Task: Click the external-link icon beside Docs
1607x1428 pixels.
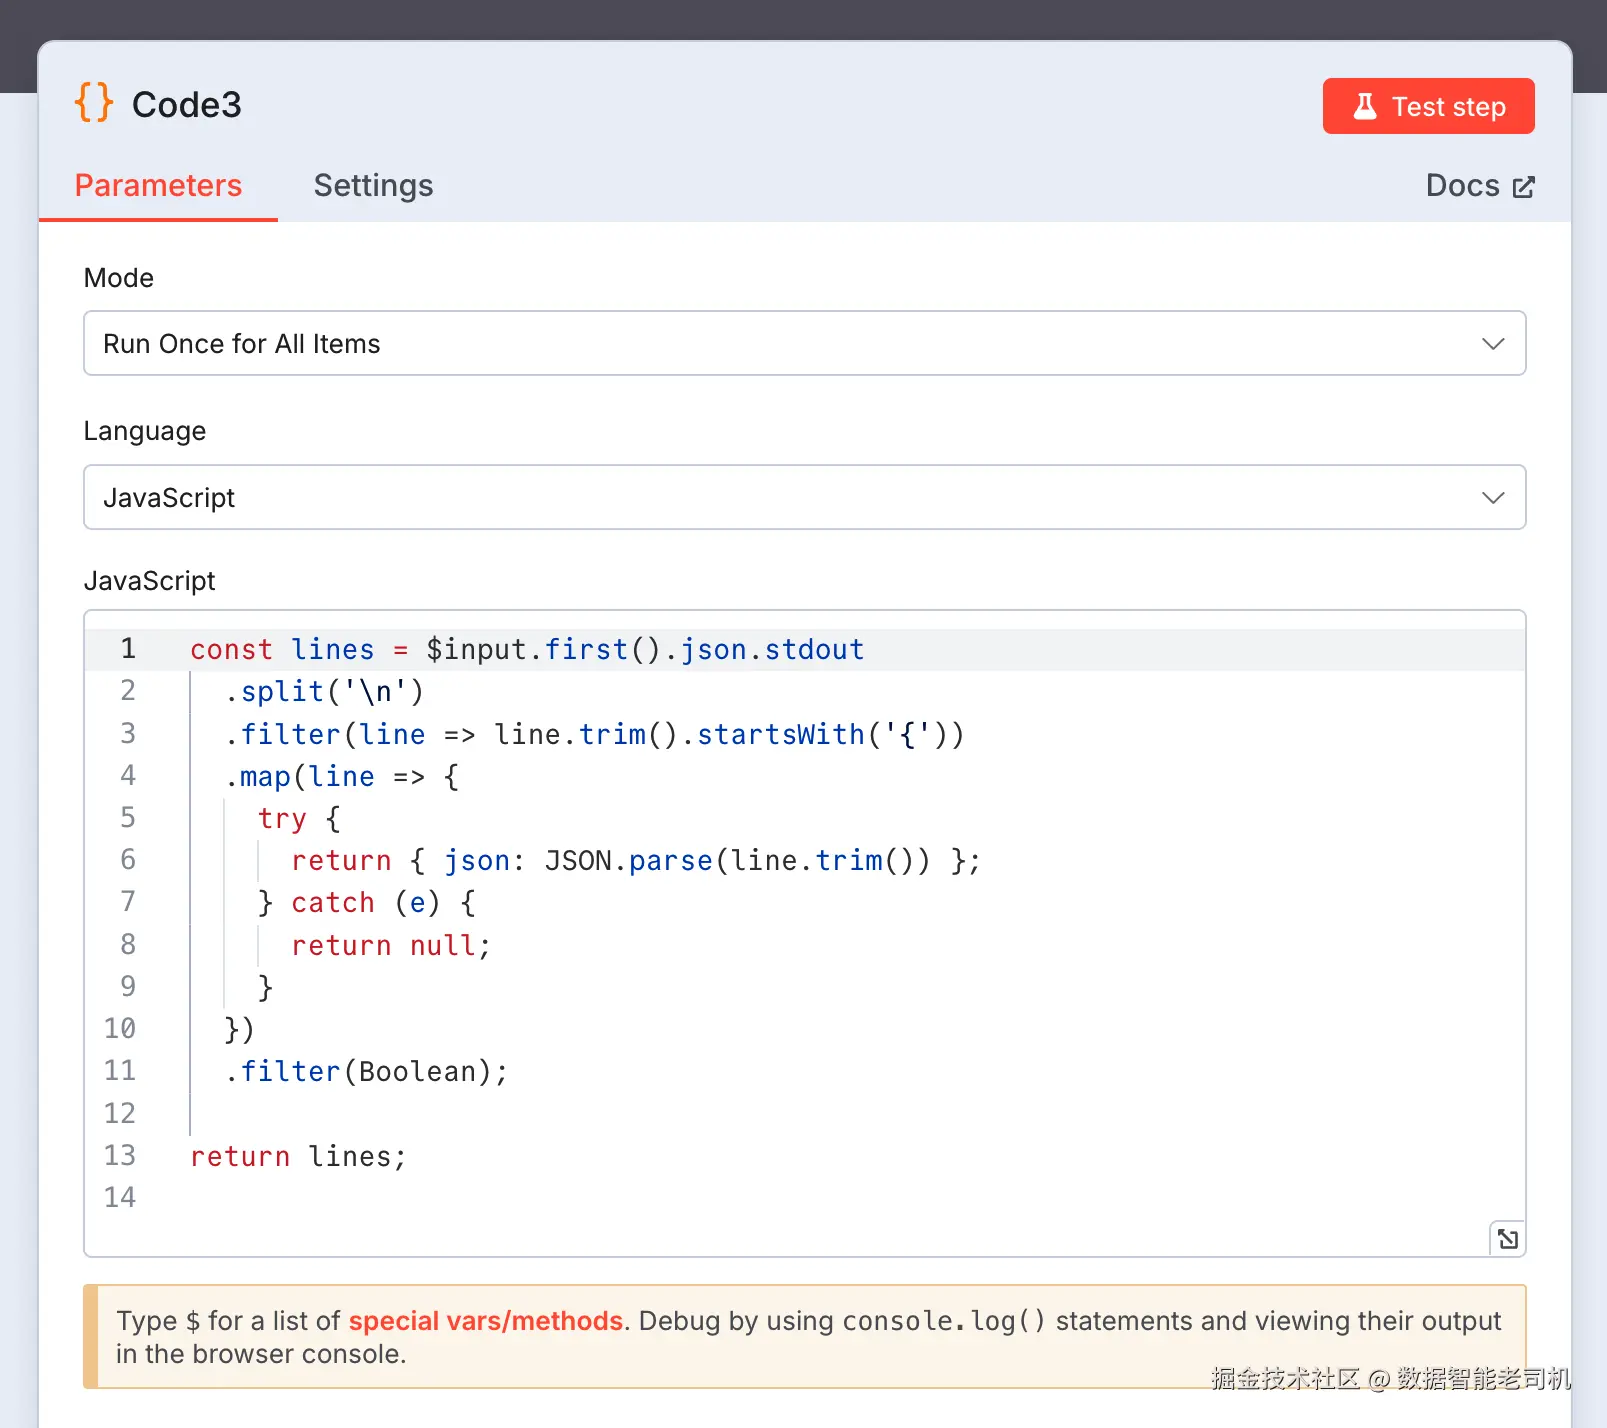Action: tap(1523, 187)
